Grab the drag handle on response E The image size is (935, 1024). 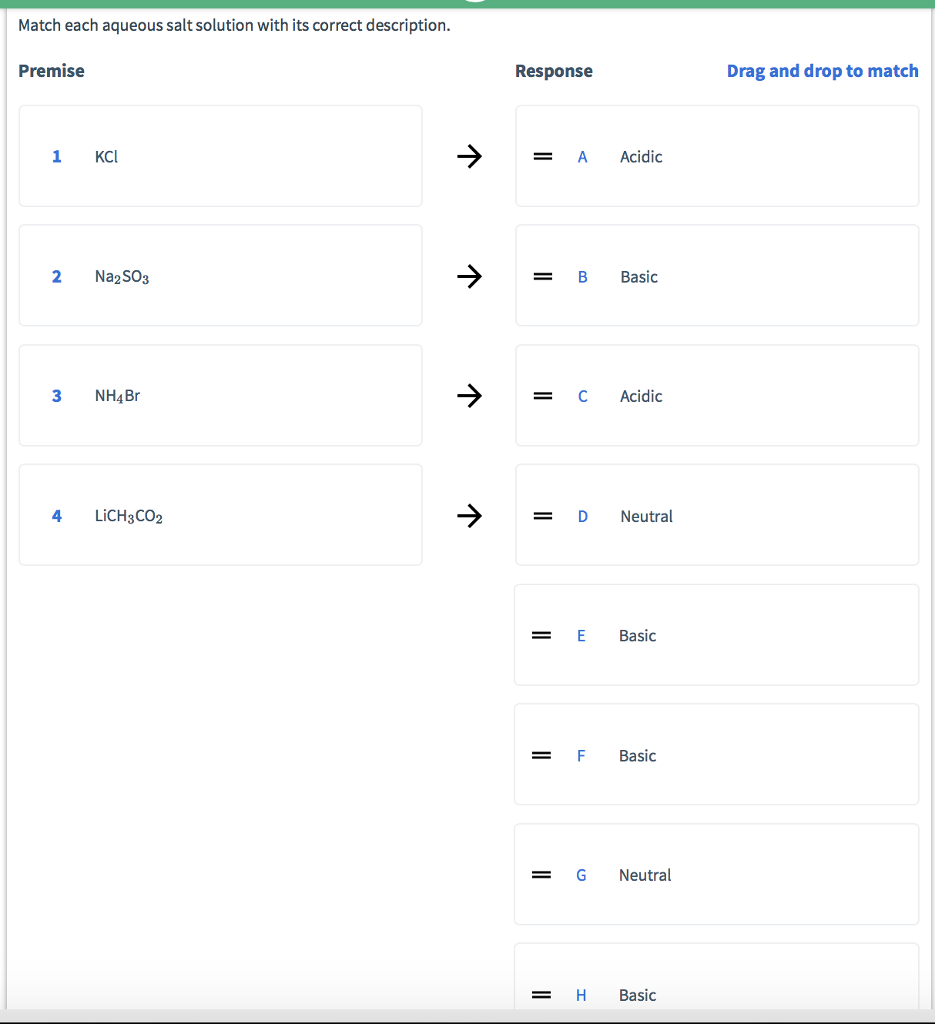(x=541, y=636)
